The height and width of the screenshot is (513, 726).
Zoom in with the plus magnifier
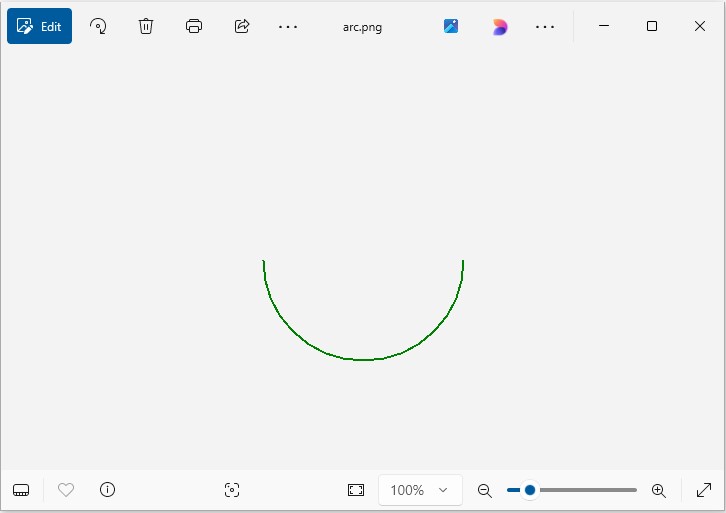tap(658, 490)
